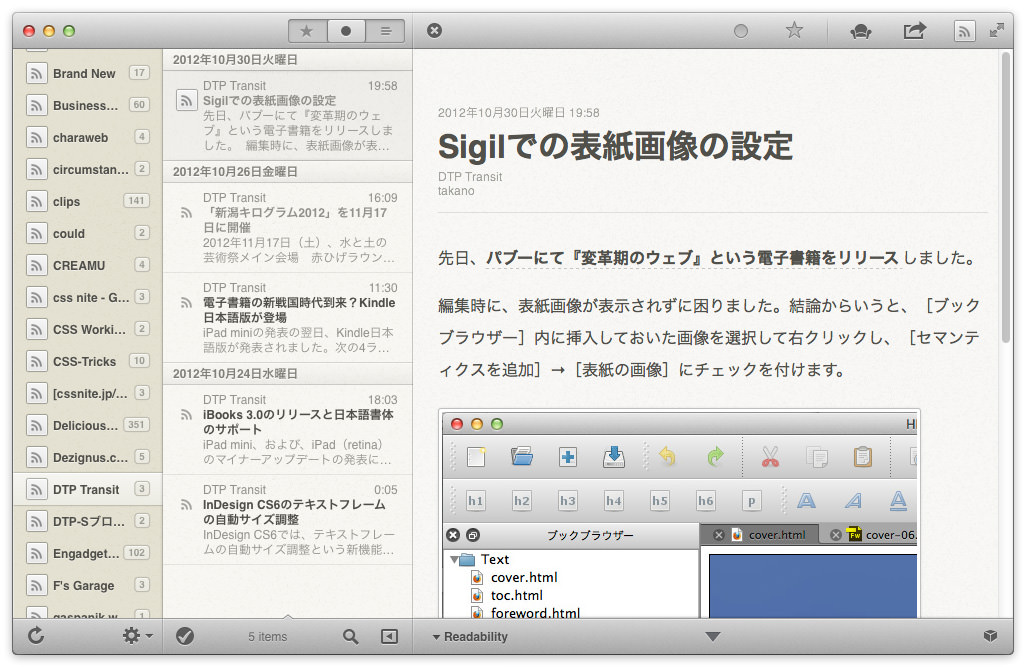Click the RSS icon in article toolbar
Image resolution: width=1026 pixels, height=667 pixels.
pyautogui.click(x=964, y=31)
